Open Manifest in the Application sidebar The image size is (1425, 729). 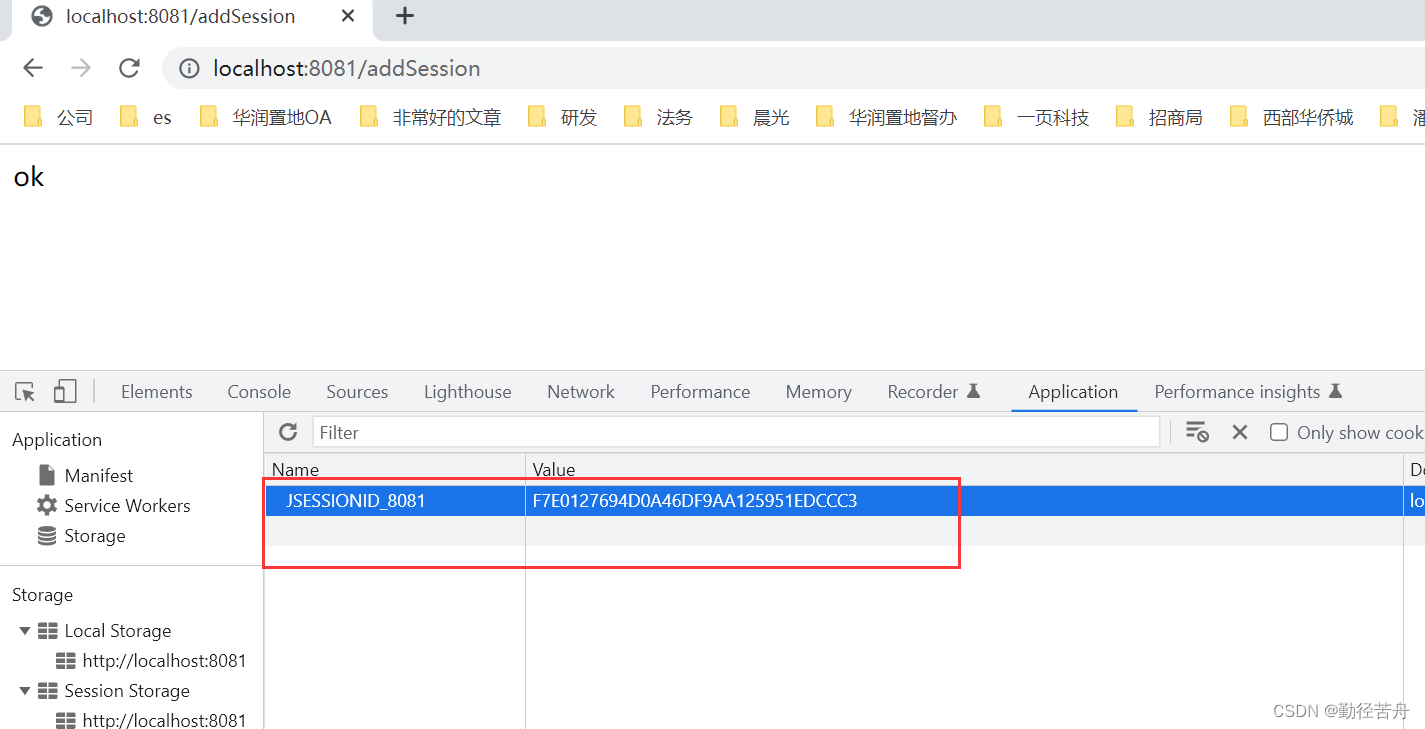click(98, 475)
